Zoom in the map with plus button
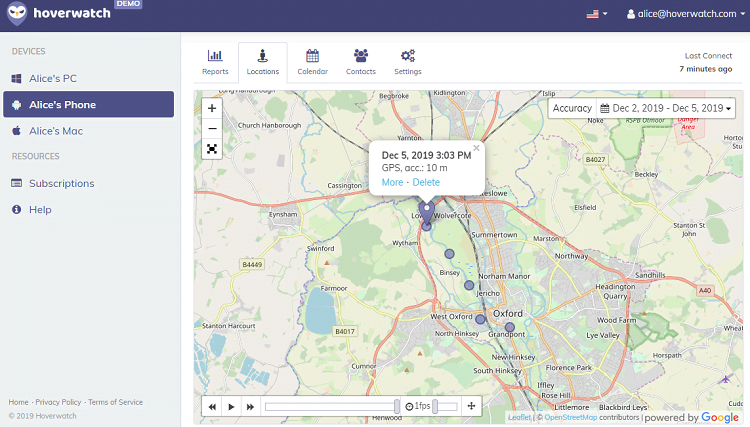The height and width of the screenshot is (427, 750). click(212, 109)
